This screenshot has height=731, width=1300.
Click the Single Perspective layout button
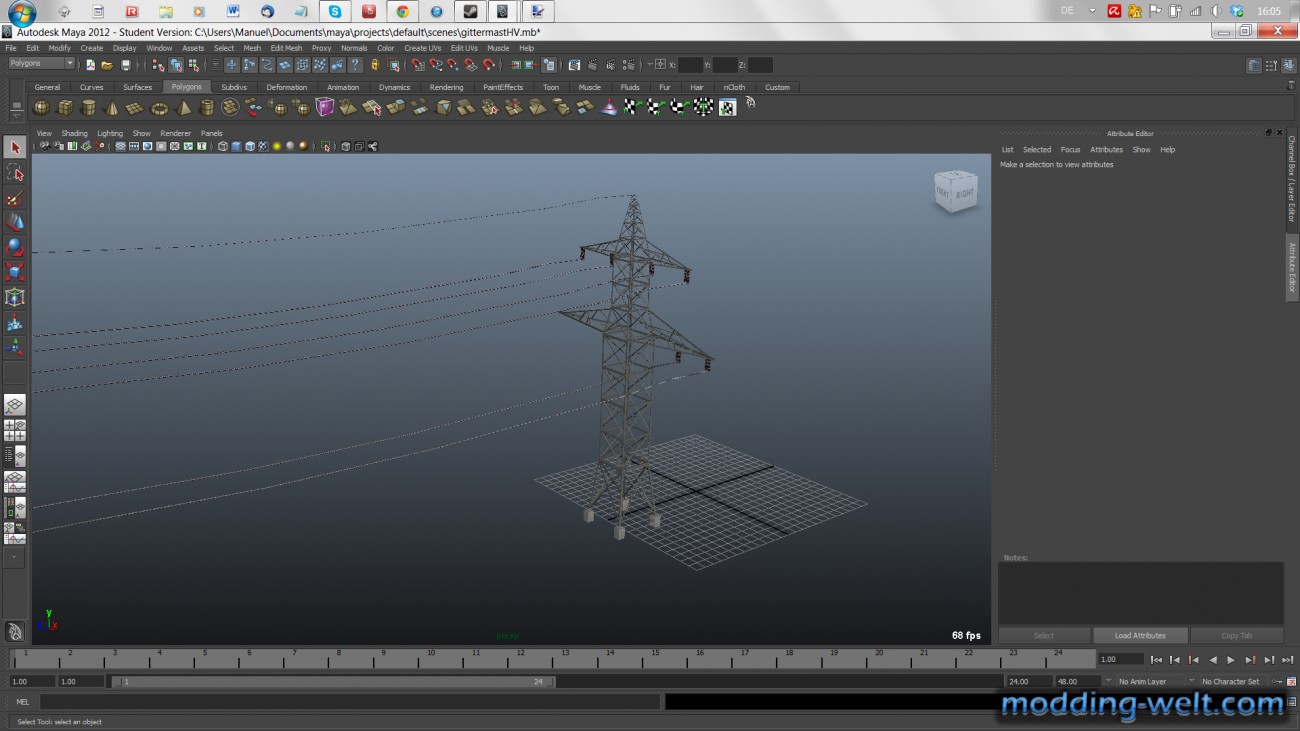(x=15, y=405)
